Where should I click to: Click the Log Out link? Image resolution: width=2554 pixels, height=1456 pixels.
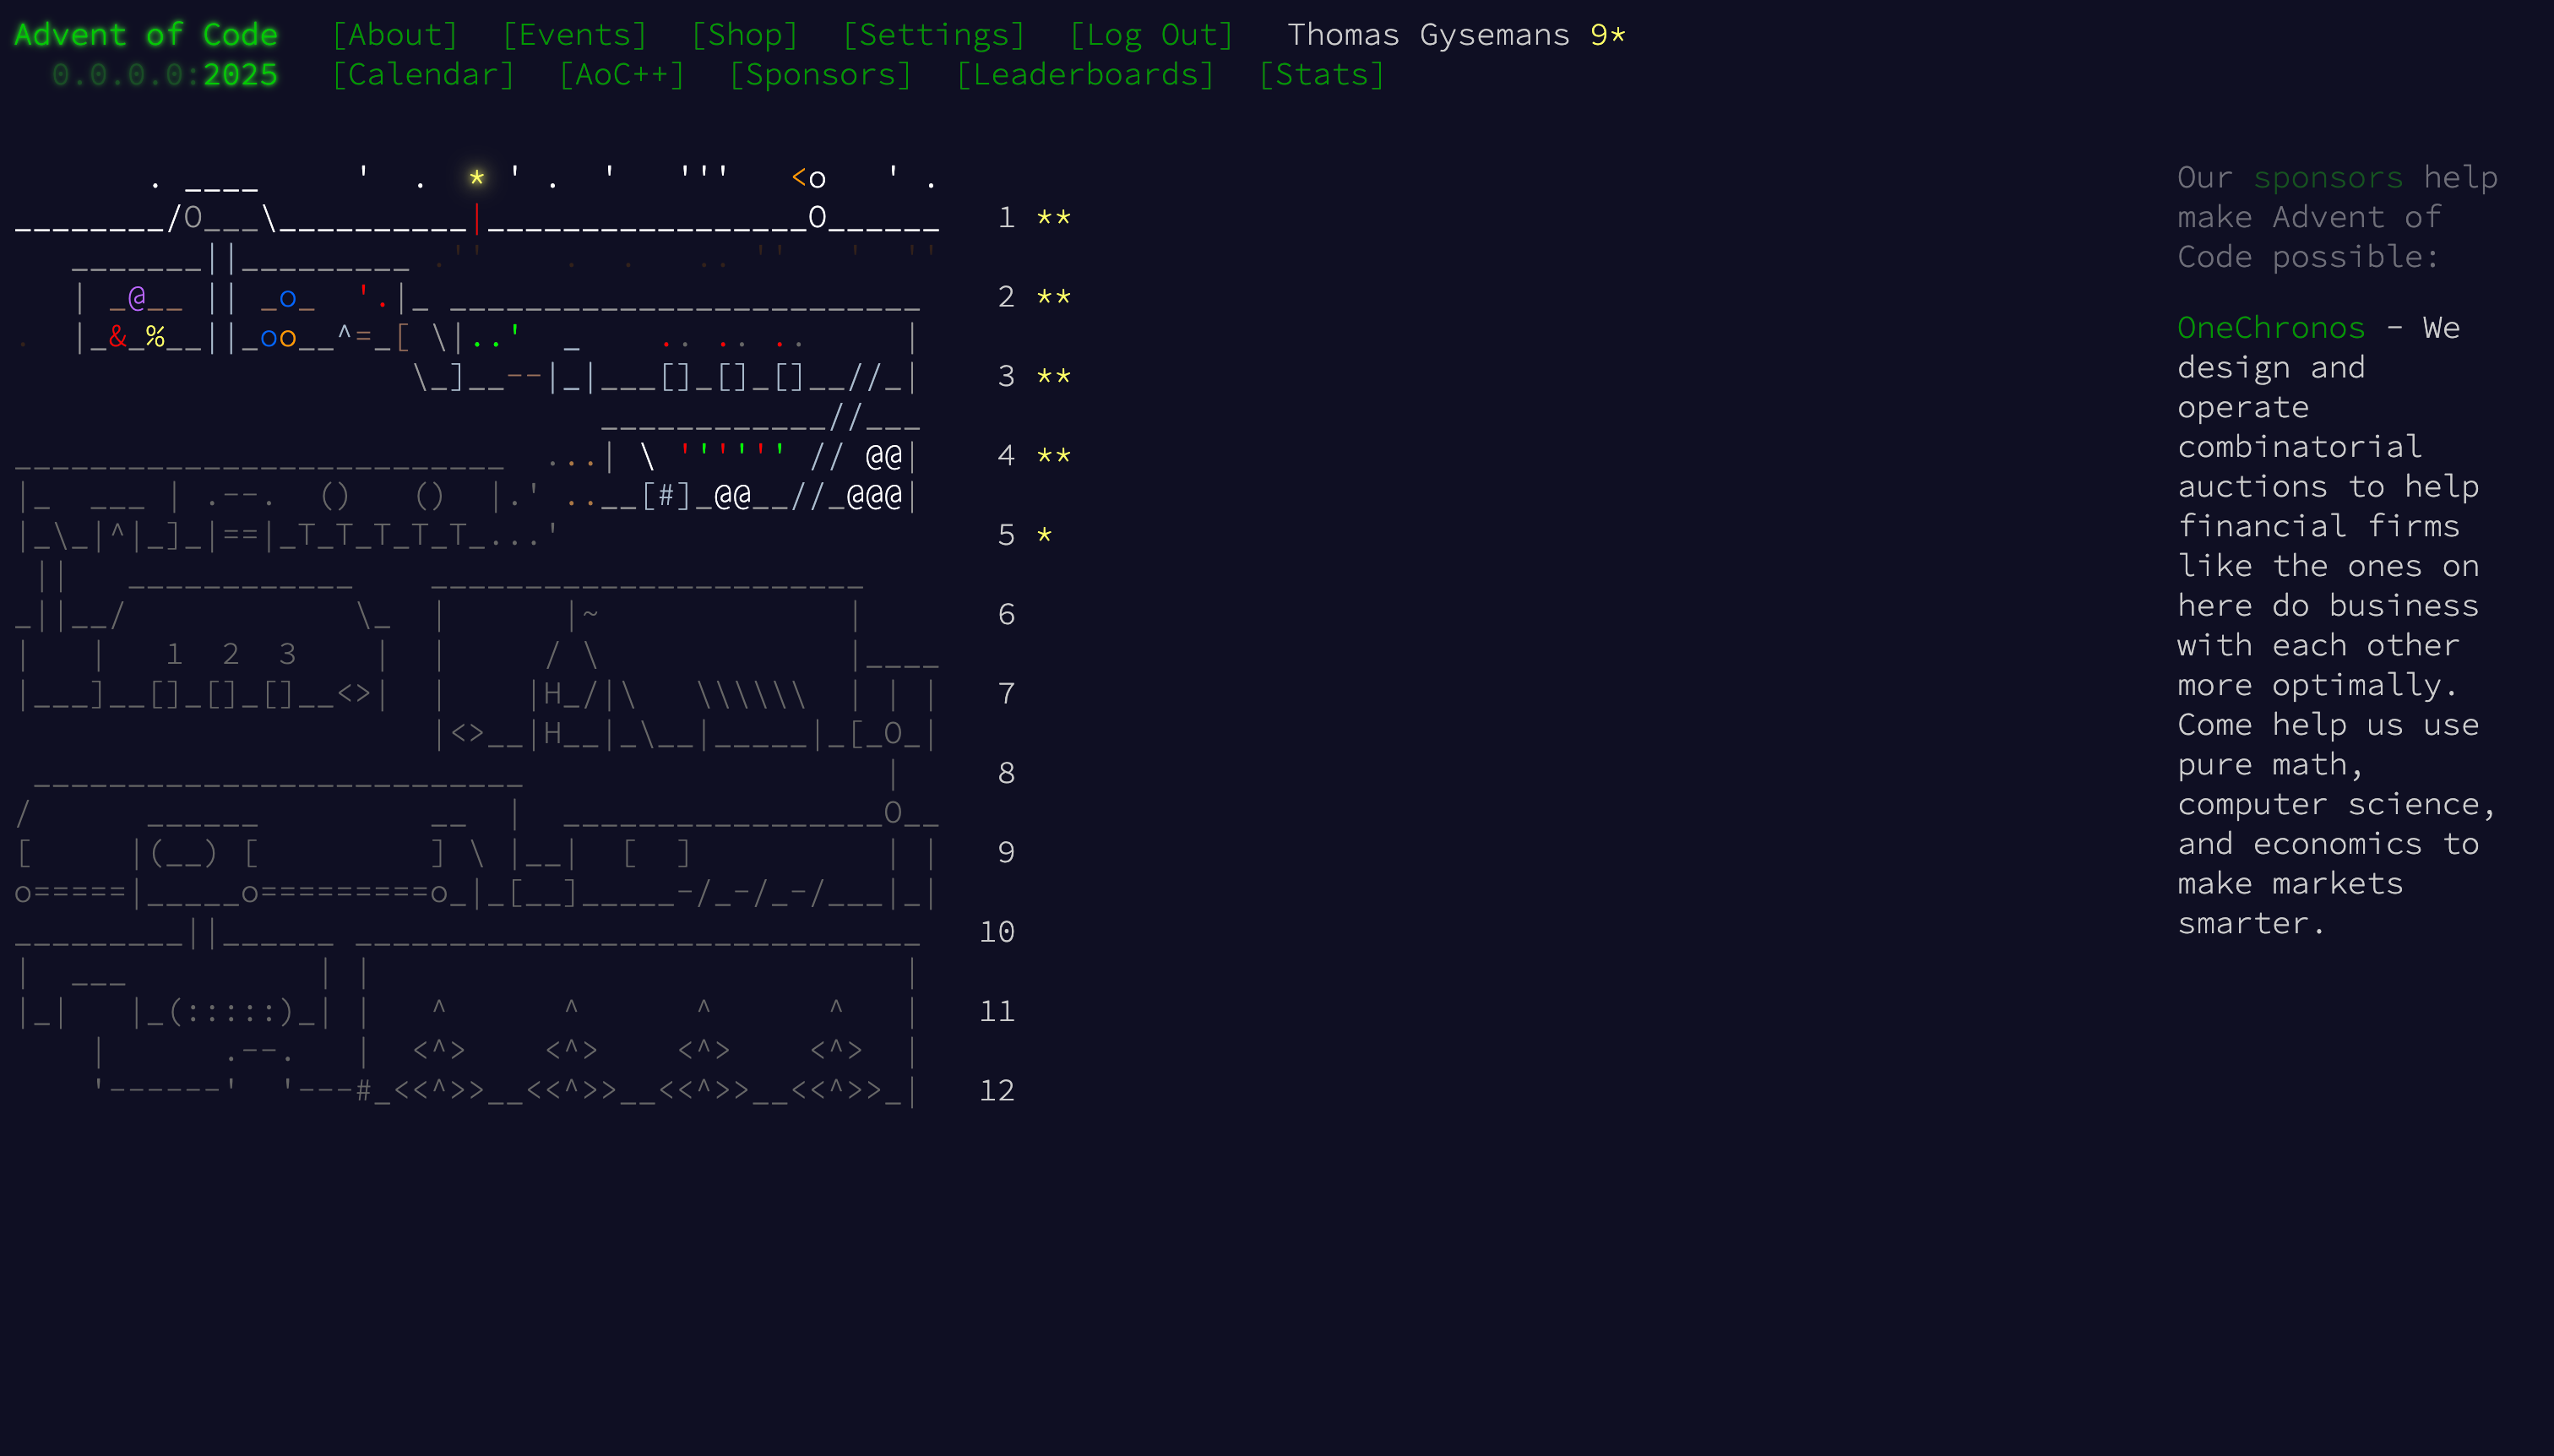[1152, 35]
